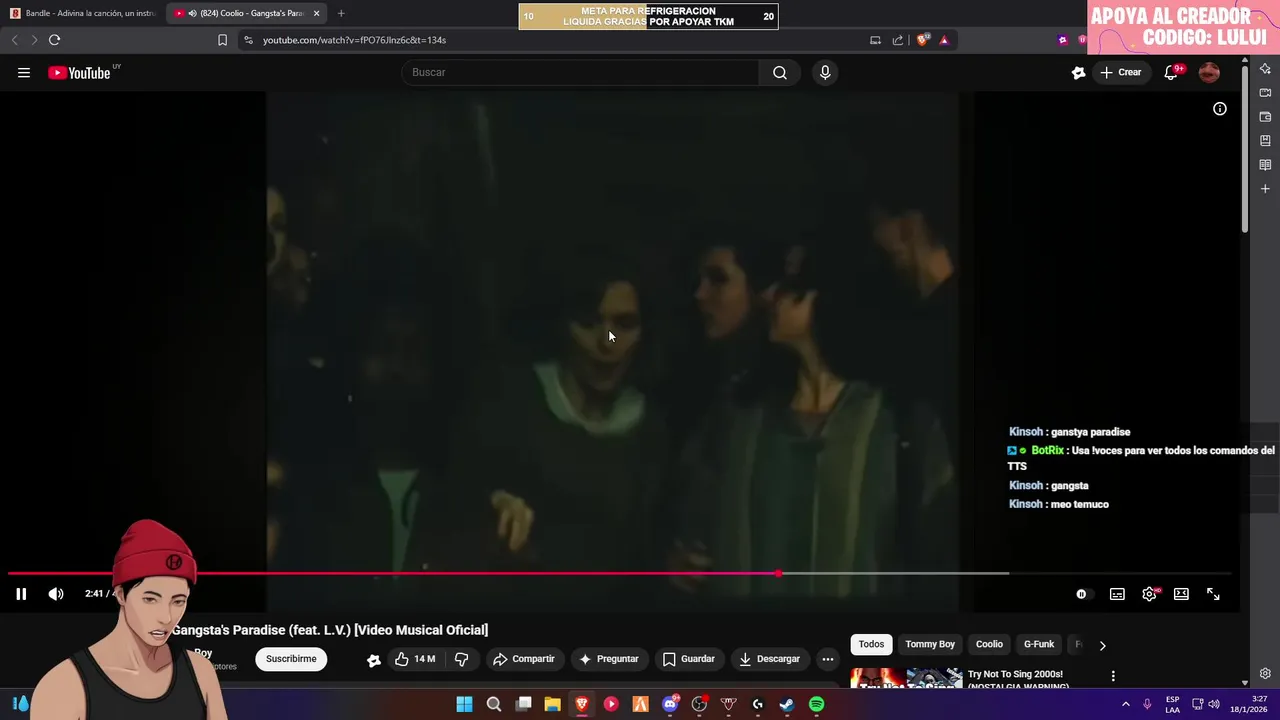The width and height of the screenshot is (1280, 720).
Task: Open the YouTube hamburger guide menu
Action: click(x=24, y=72)
